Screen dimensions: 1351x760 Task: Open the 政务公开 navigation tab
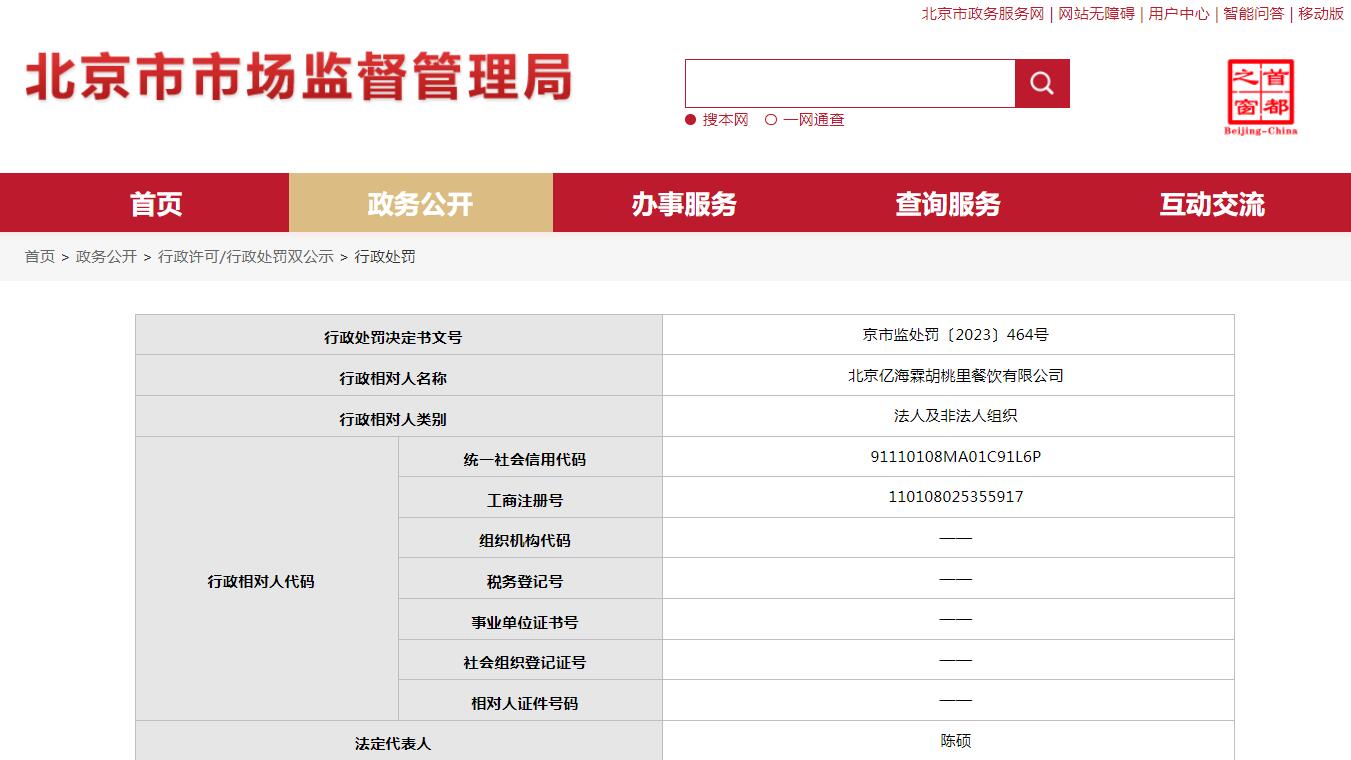point(420,203)
